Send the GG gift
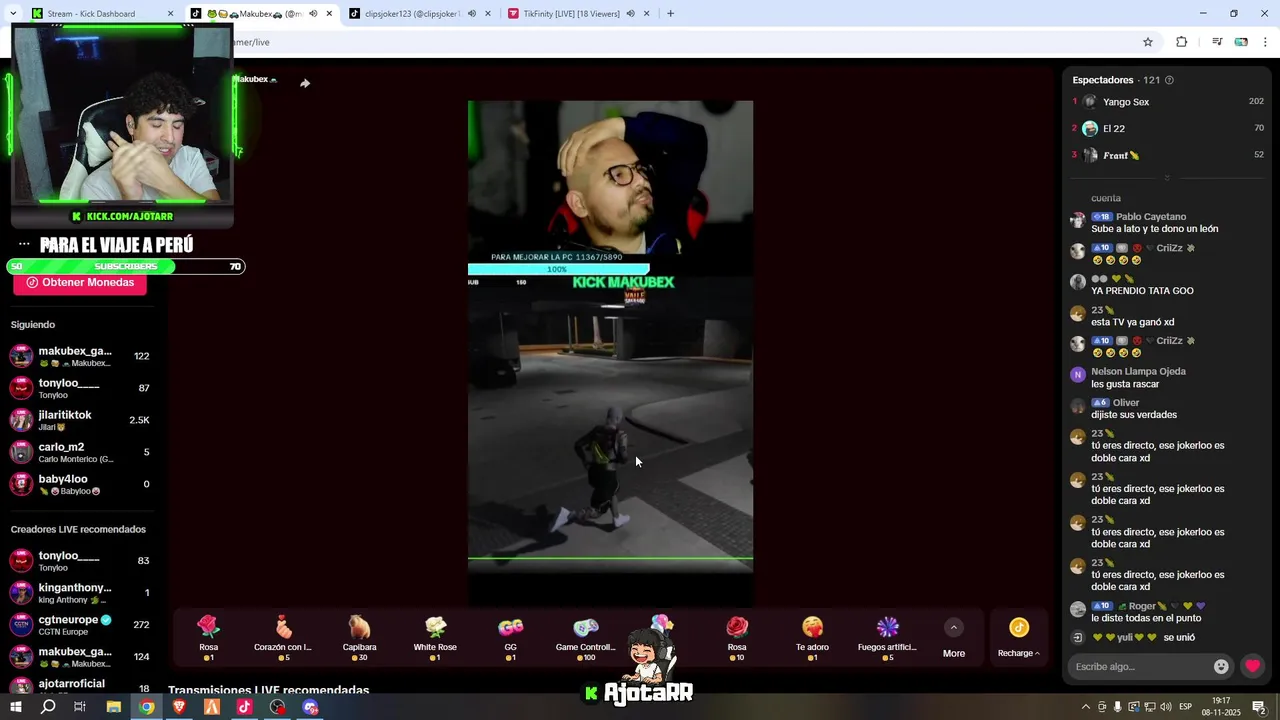 click(x=510, y=638)
